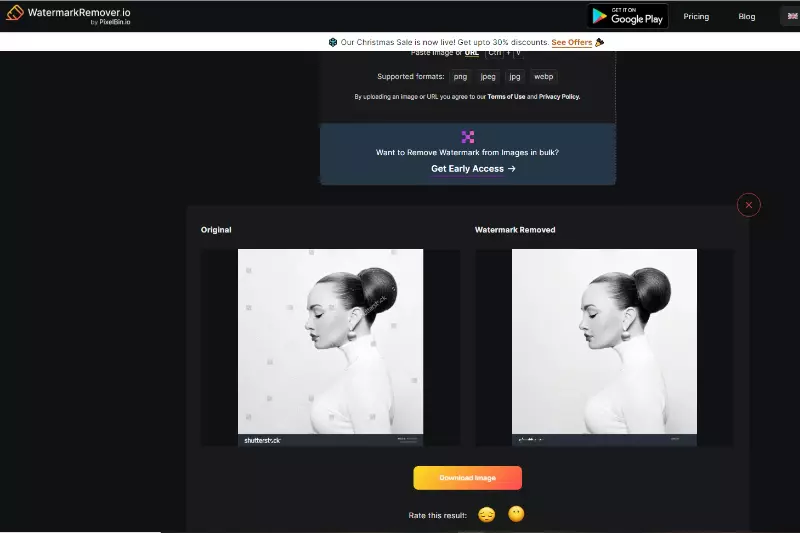Click the arrow next to Get Early Access
Image resolution: width=800 pixels, height=533 pixels.
tap(512, 169)
